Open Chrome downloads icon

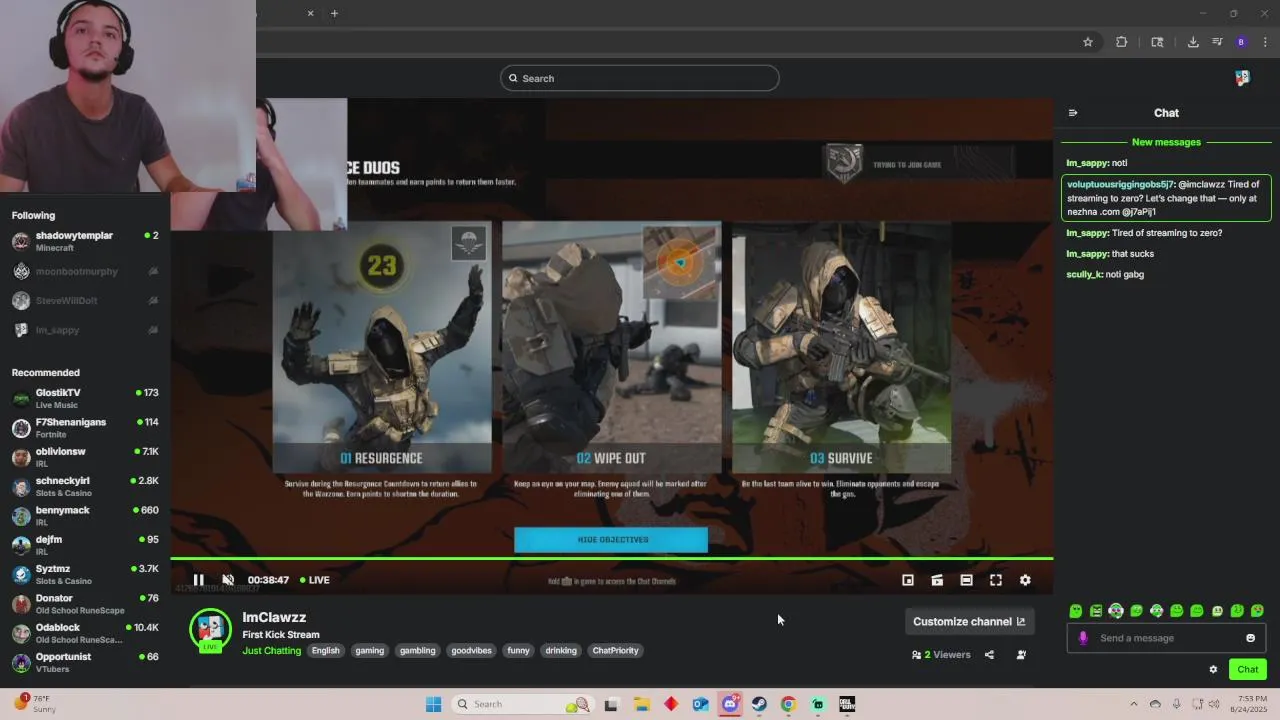click(1193, 42)
